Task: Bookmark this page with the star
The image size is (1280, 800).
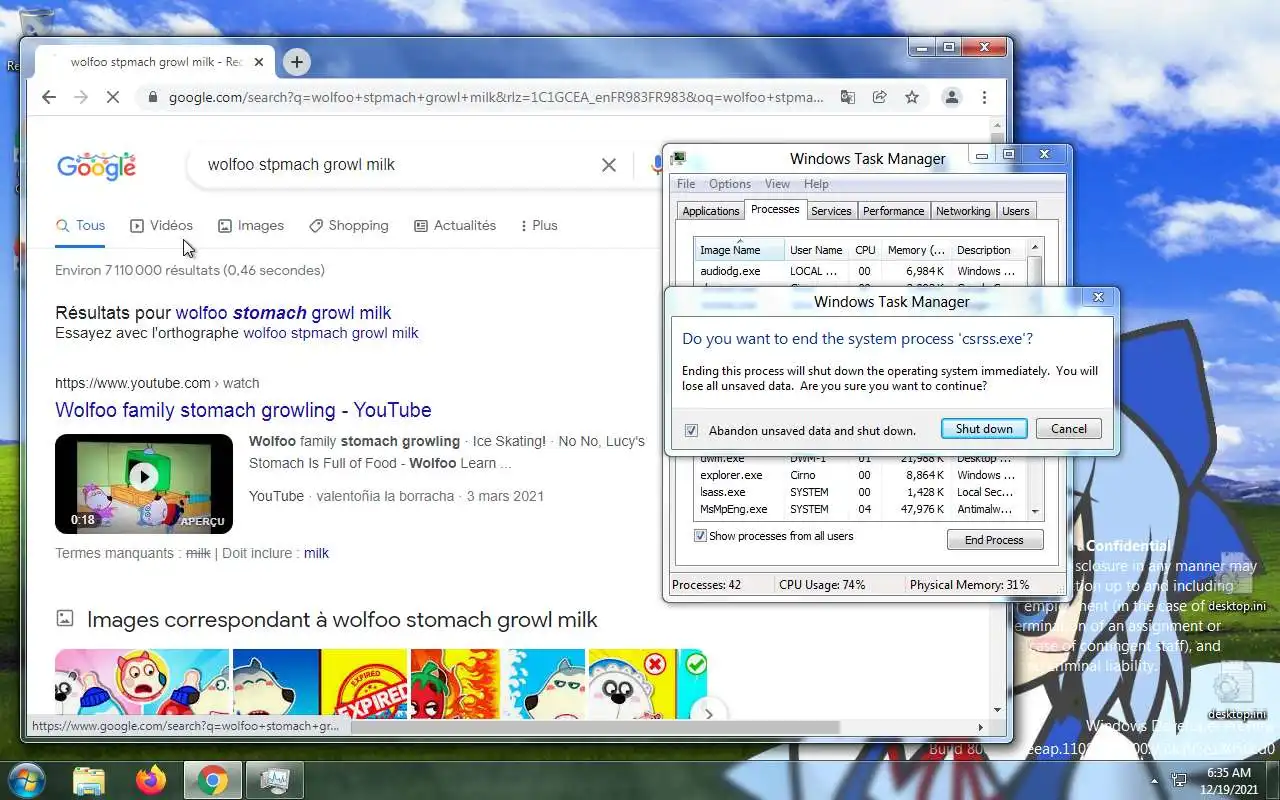Action: (x=912, y=97)
